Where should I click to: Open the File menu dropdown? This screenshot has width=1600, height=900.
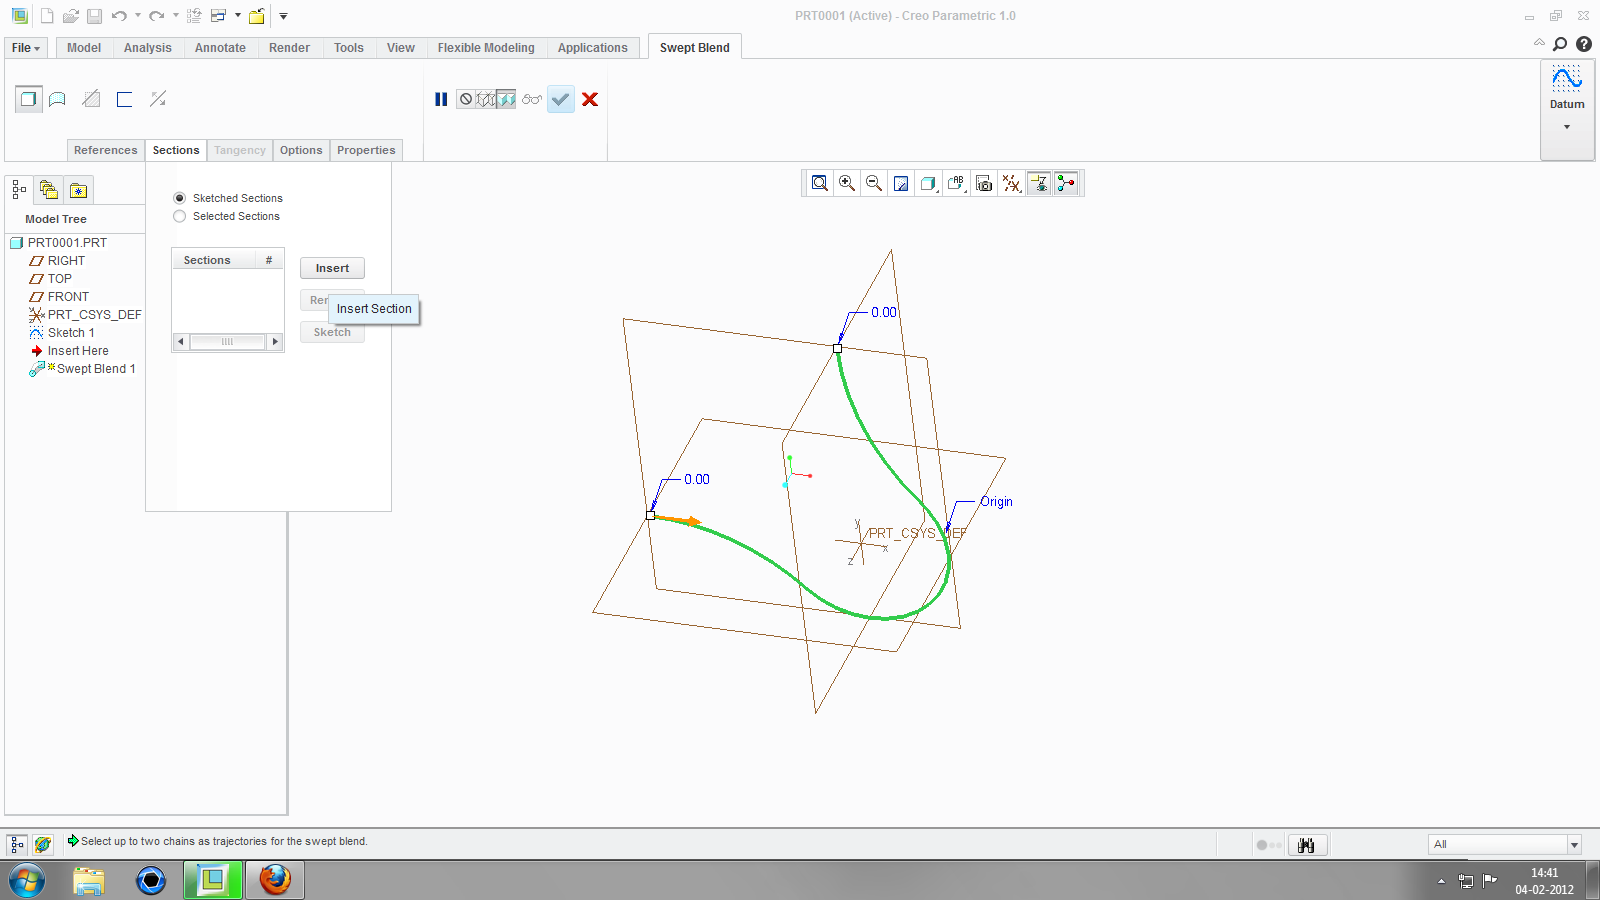pos(26,48)
